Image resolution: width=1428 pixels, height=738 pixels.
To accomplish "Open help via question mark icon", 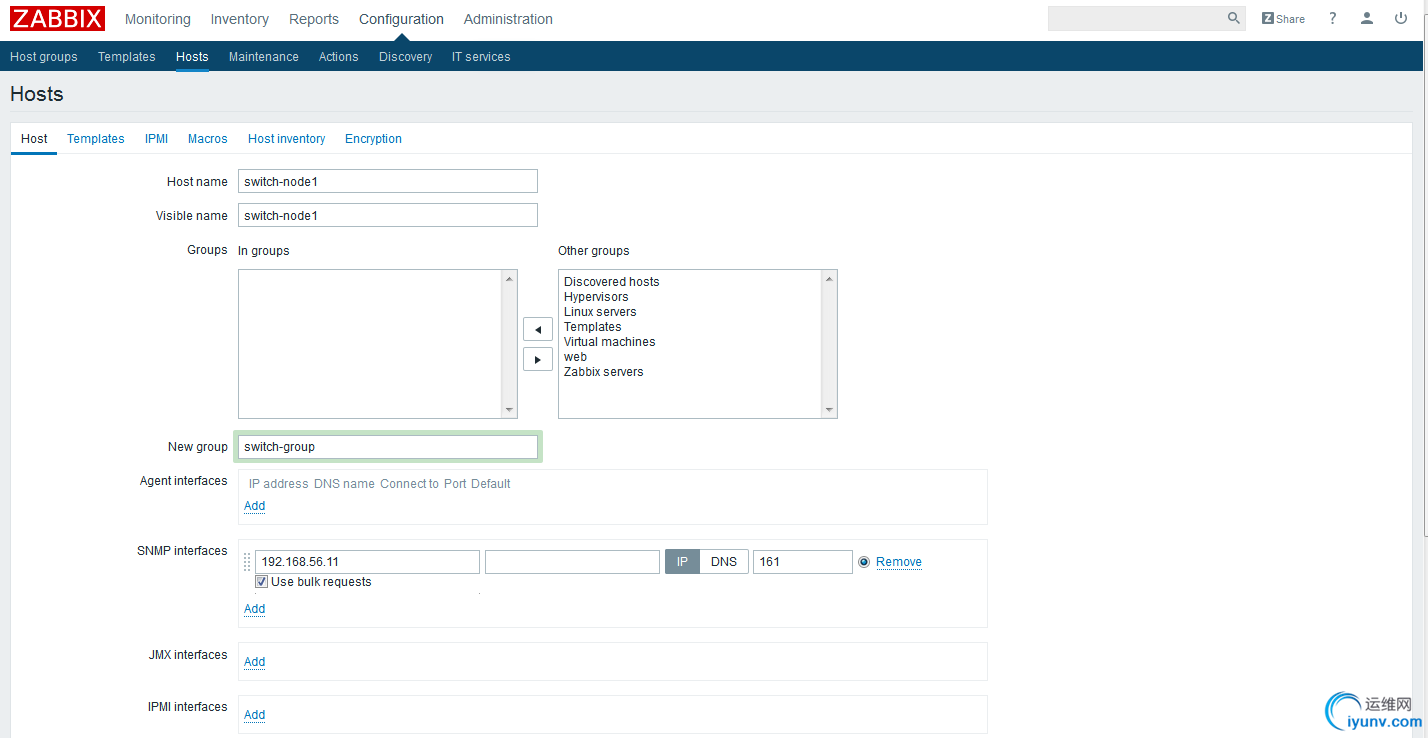I will click(1333, 19).
